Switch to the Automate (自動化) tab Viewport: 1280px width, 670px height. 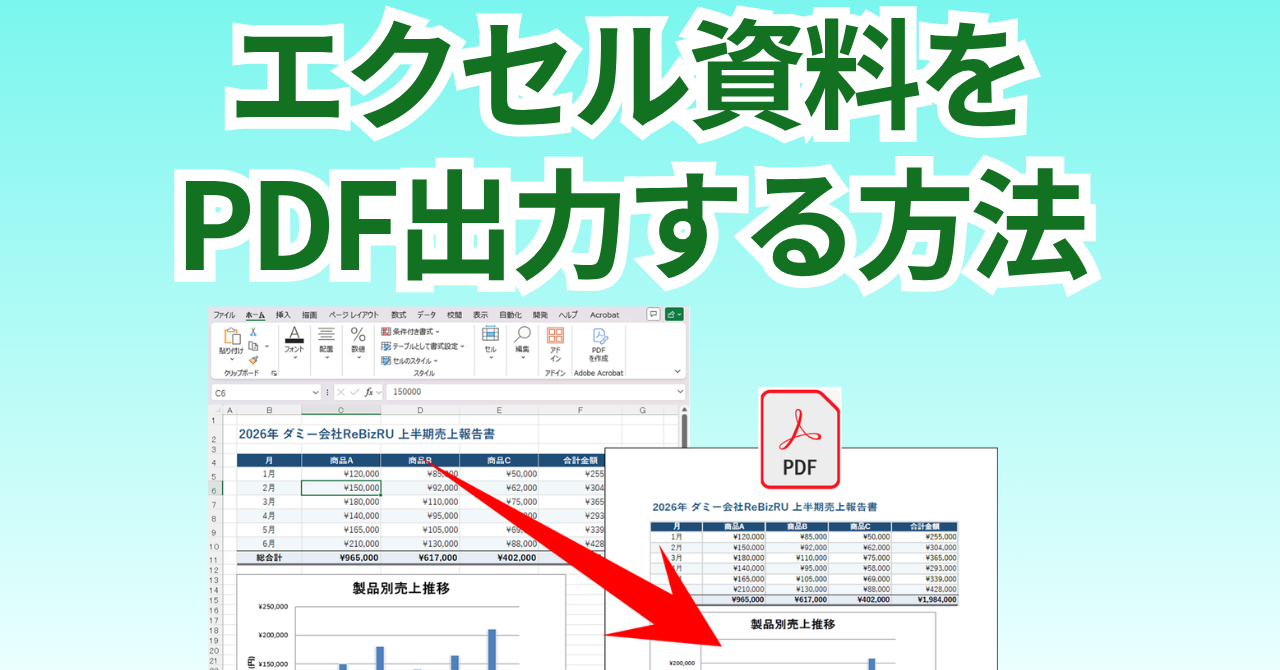(x=510, y=315)
